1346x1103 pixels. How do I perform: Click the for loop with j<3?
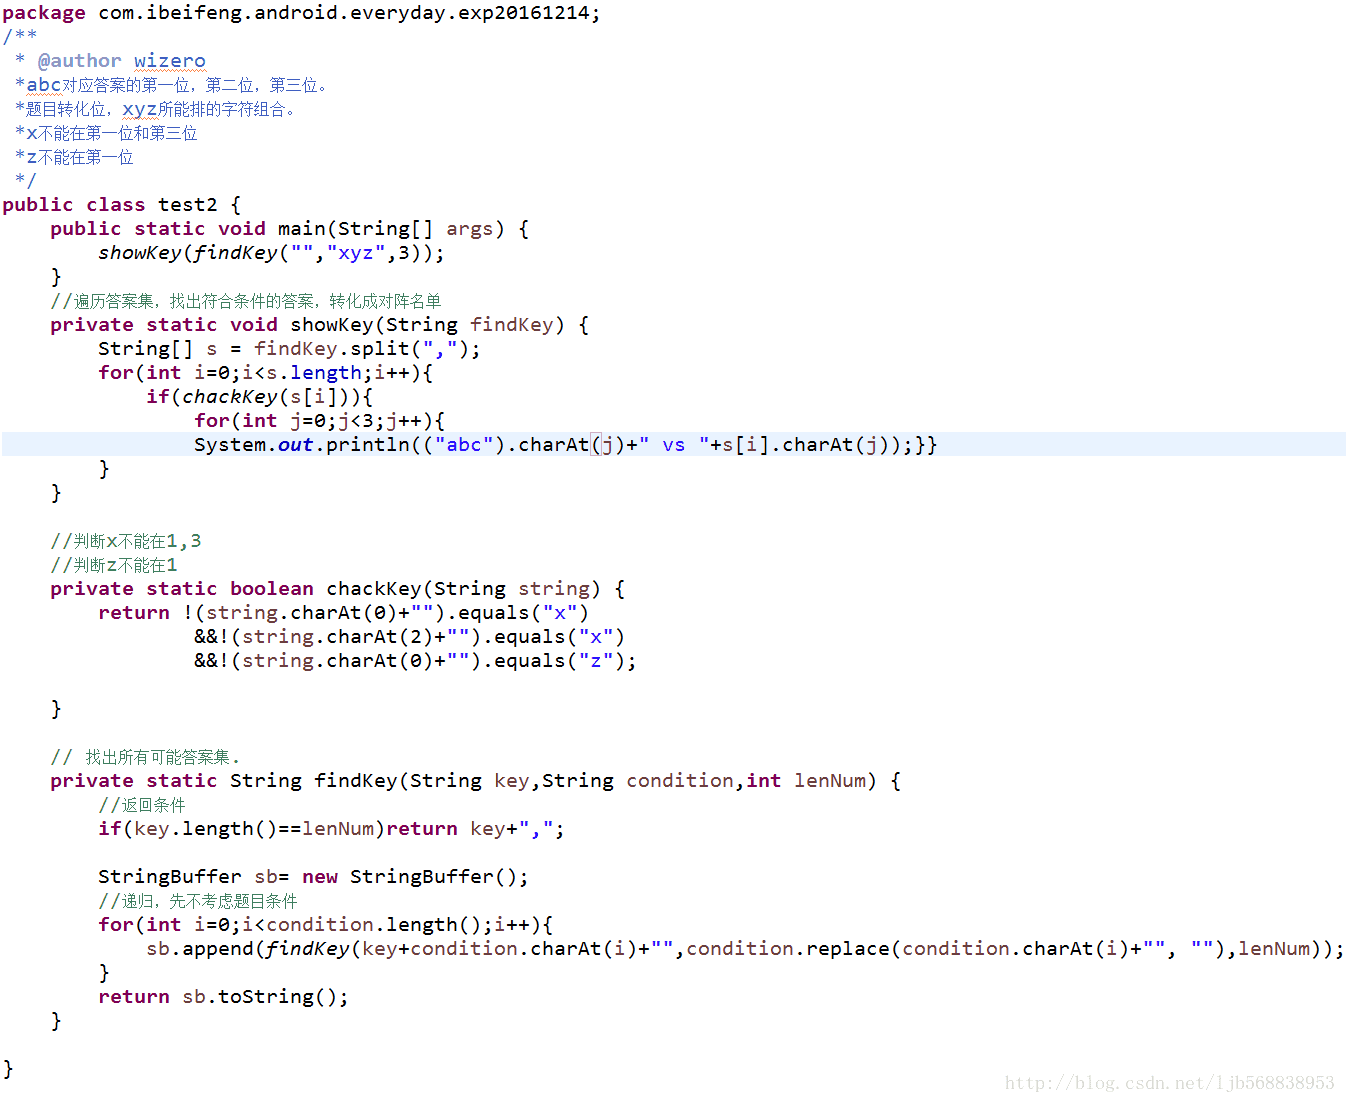click(x=320, y=421)
